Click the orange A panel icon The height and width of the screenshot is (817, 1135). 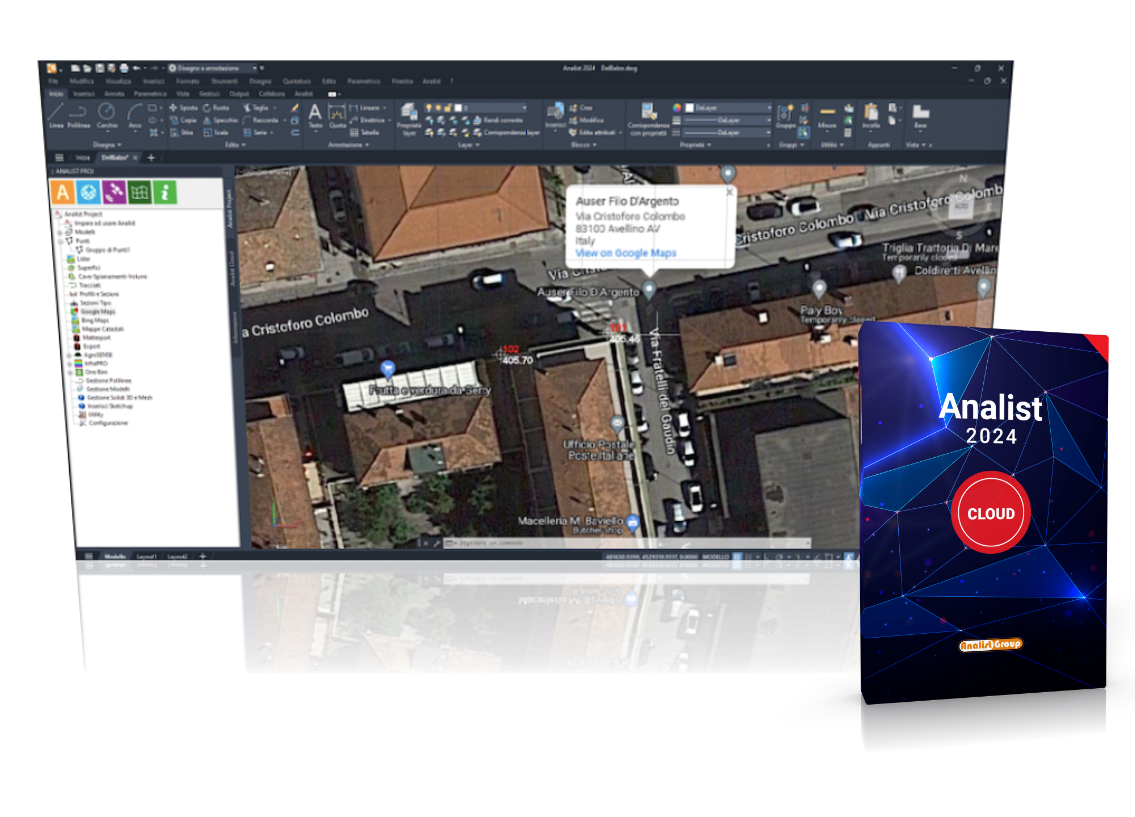click(x=62, y=192)
